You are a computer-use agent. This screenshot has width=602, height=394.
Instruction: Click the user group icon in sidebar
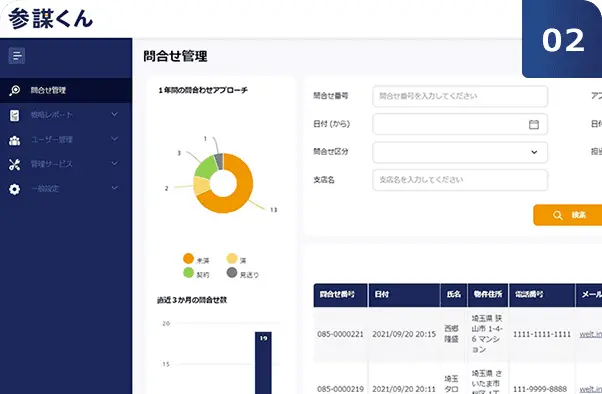(15, 140)
